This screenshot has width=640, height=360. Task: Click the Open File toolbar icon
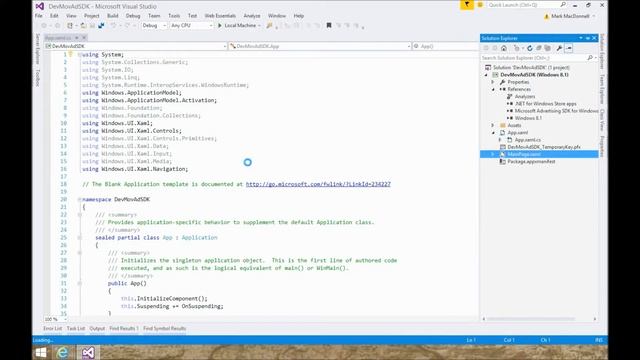(83, 25)
